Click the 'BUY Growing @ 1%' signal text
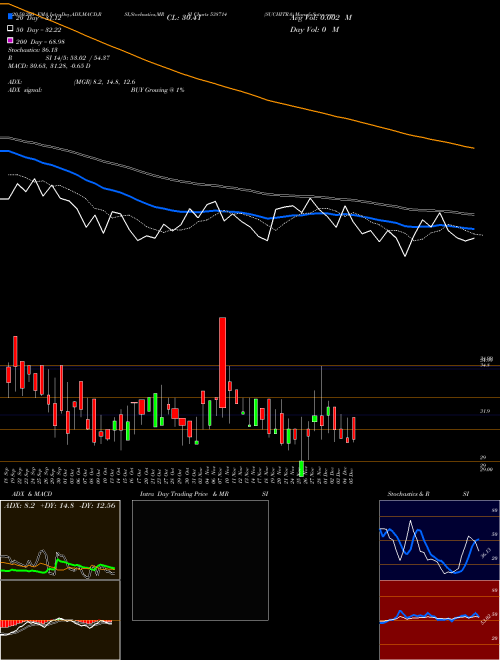Screen dimensions: 500x660 [157, 90]
